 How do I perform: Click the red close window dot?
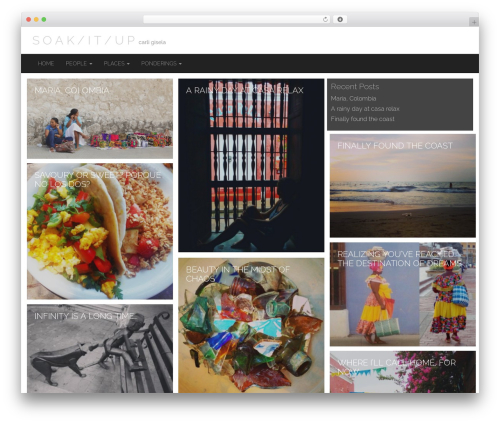click(x=29, y=20)
